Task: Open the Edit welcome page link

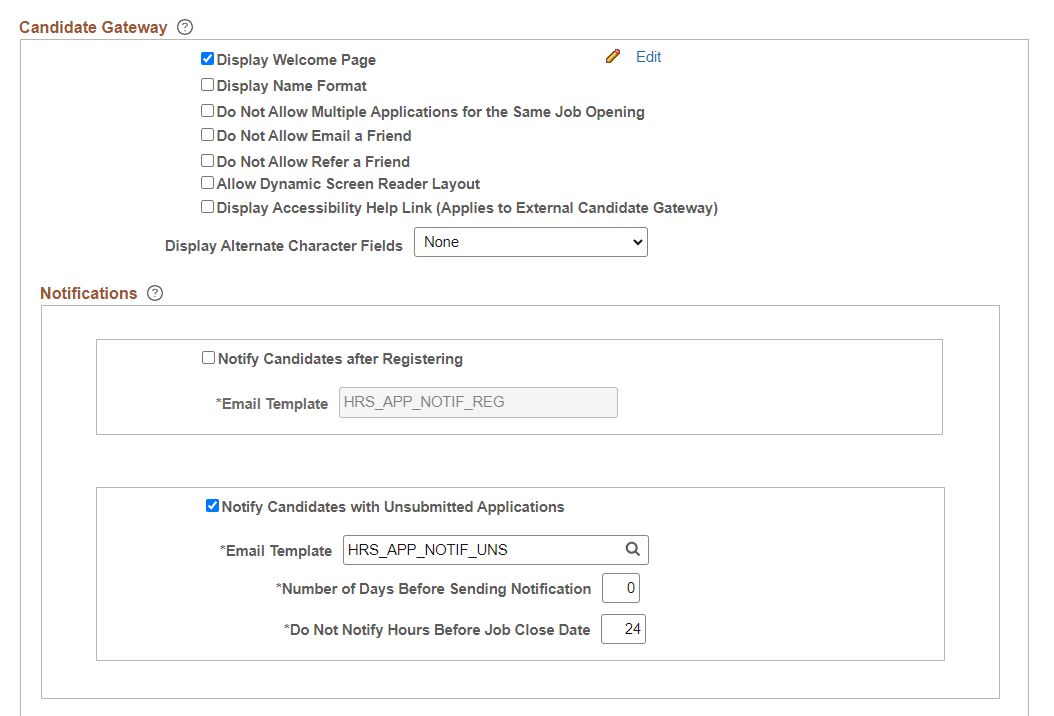Action: [x=648, y=57]
